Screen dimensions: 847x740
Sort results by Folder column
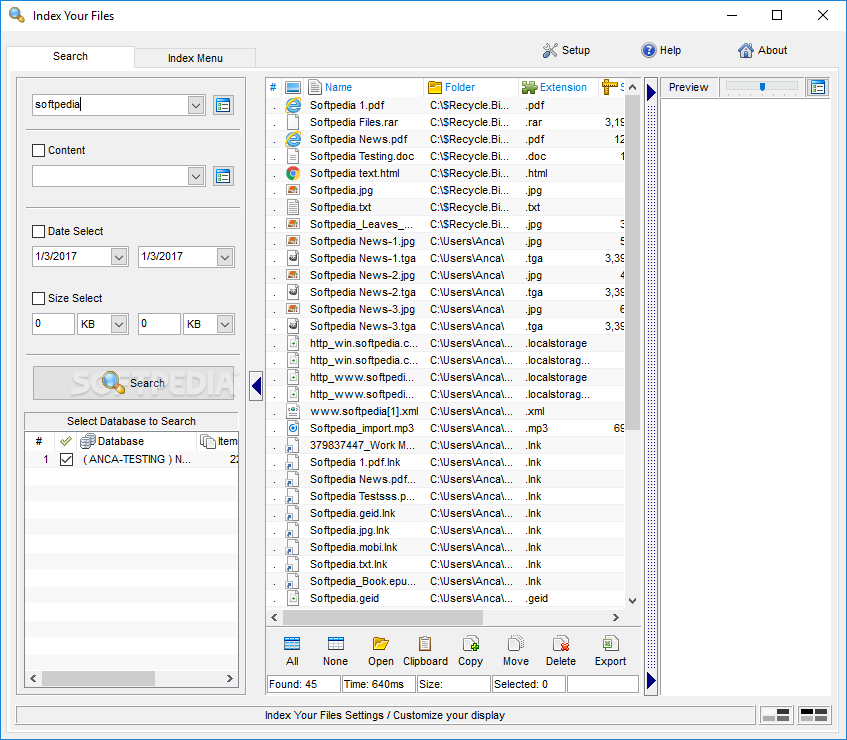click(x=470, y=88)
